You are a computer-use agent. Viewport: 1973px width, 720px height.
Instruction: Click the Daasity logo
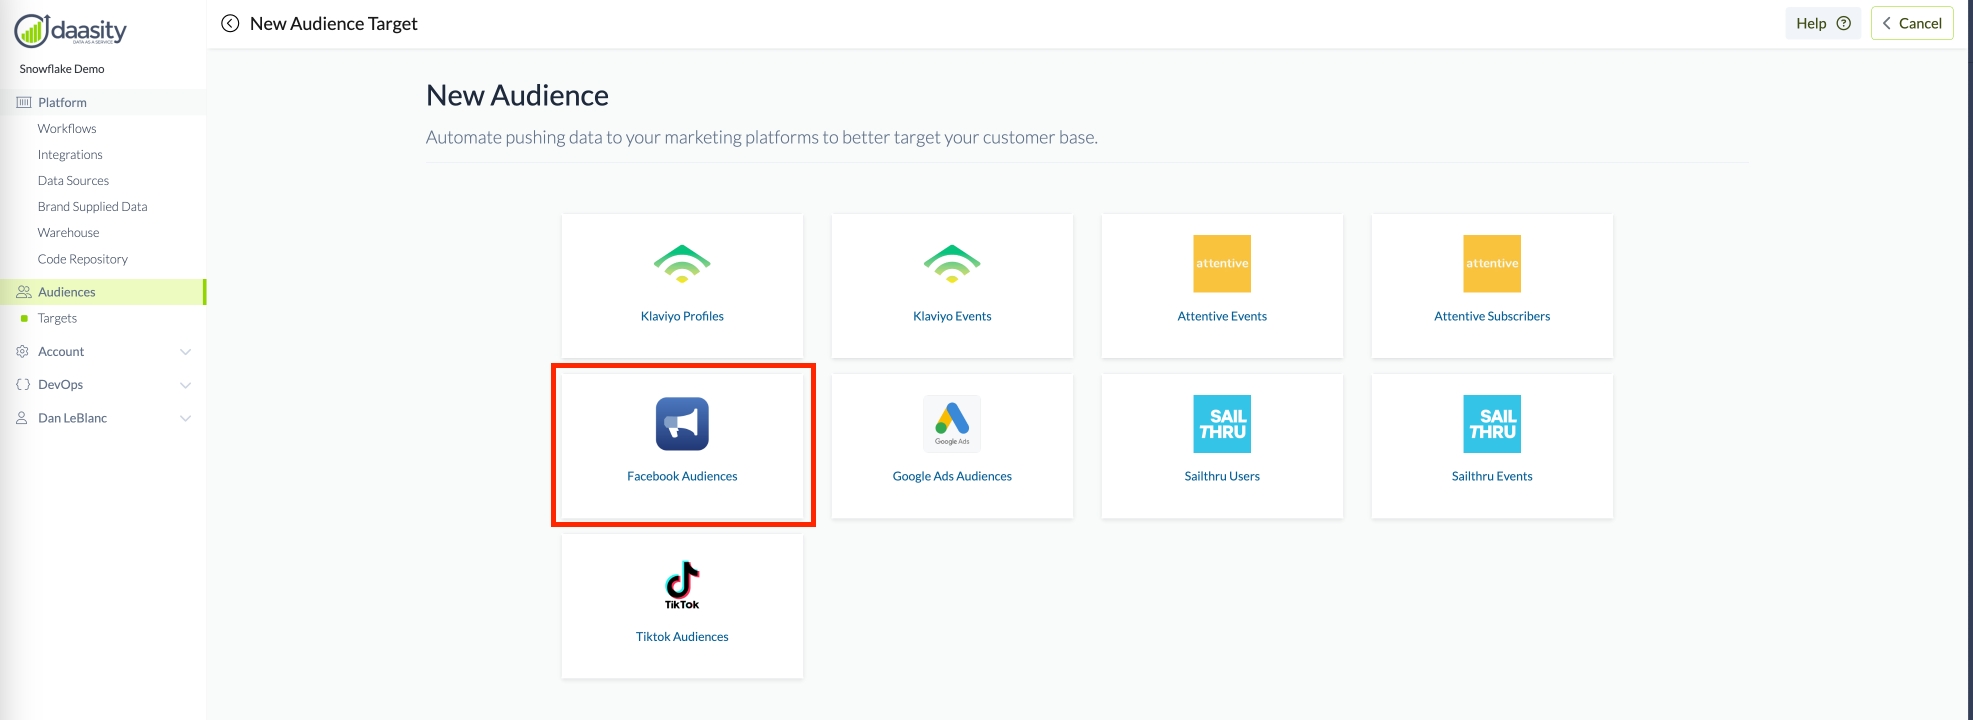pos(70,31)
